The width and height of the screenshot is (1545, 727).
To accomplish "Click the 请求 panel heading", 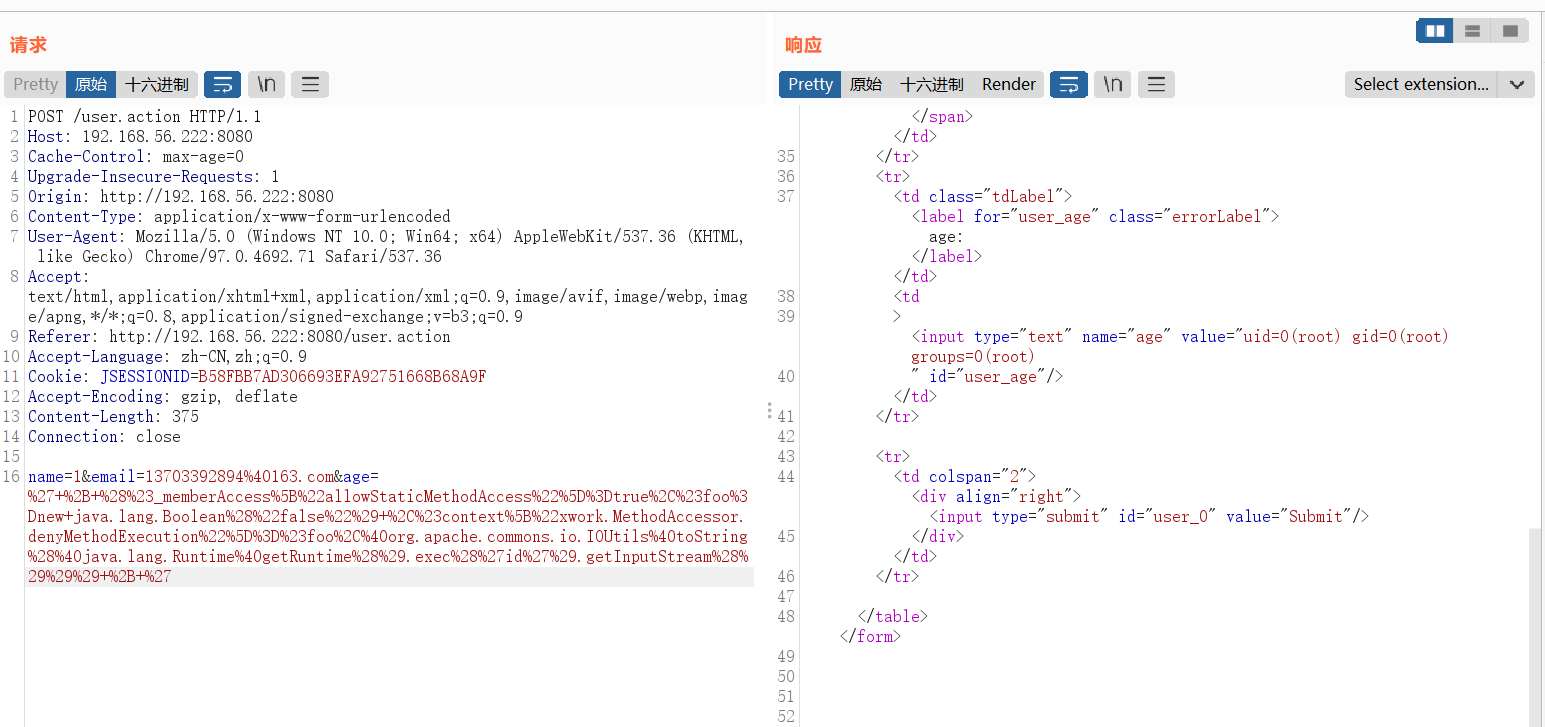I will (x=28, y=45).
